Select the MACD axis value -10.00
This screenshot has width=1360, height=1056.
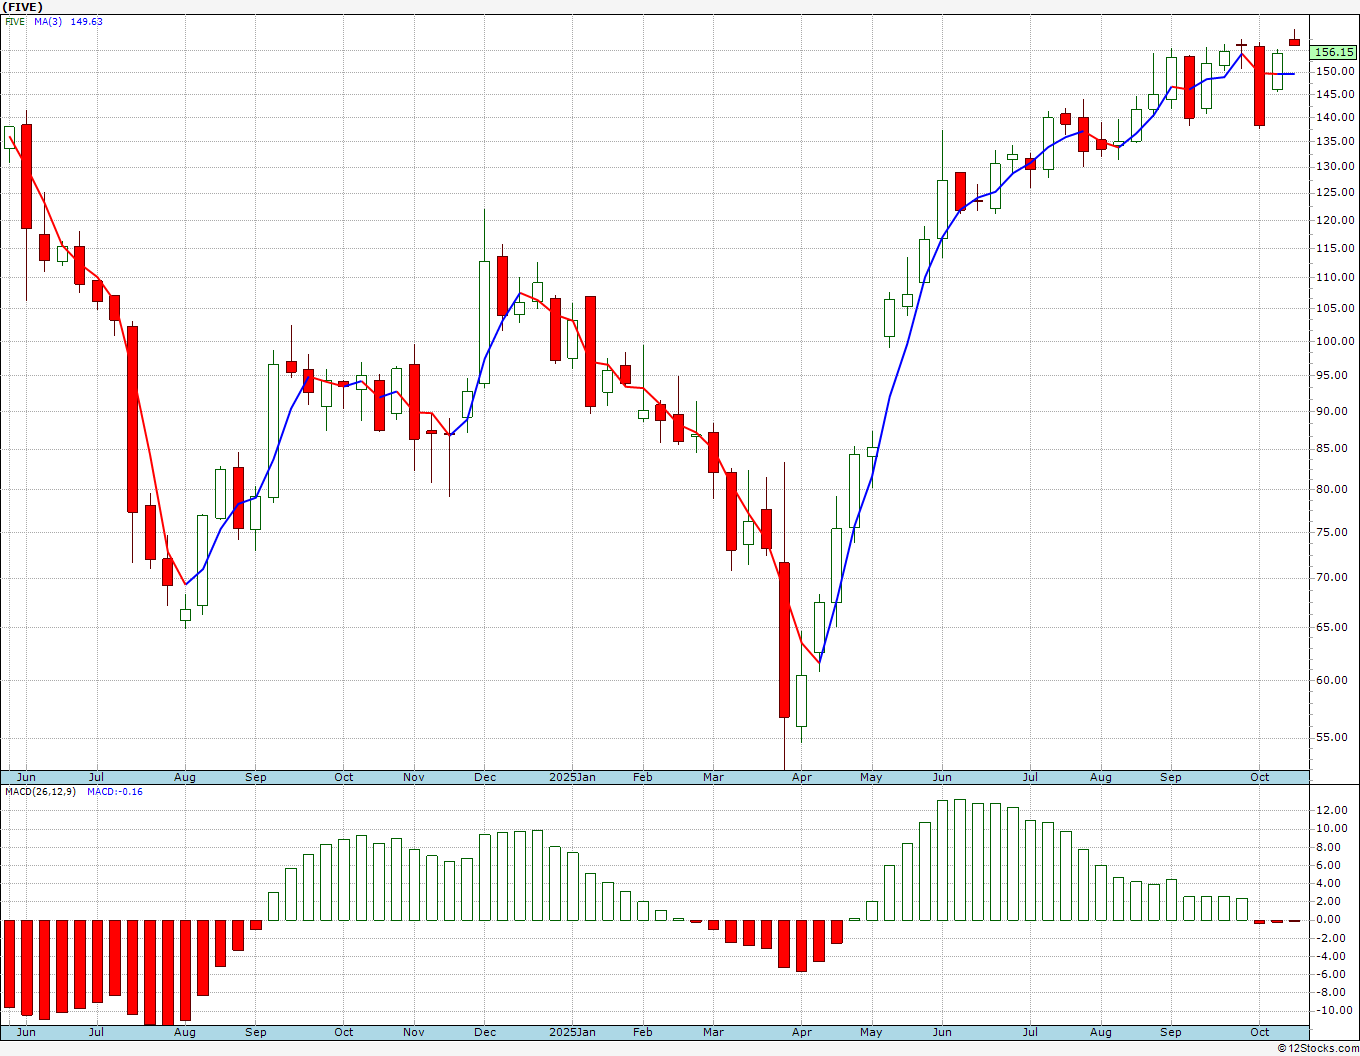click(x=1332, y=1011)
